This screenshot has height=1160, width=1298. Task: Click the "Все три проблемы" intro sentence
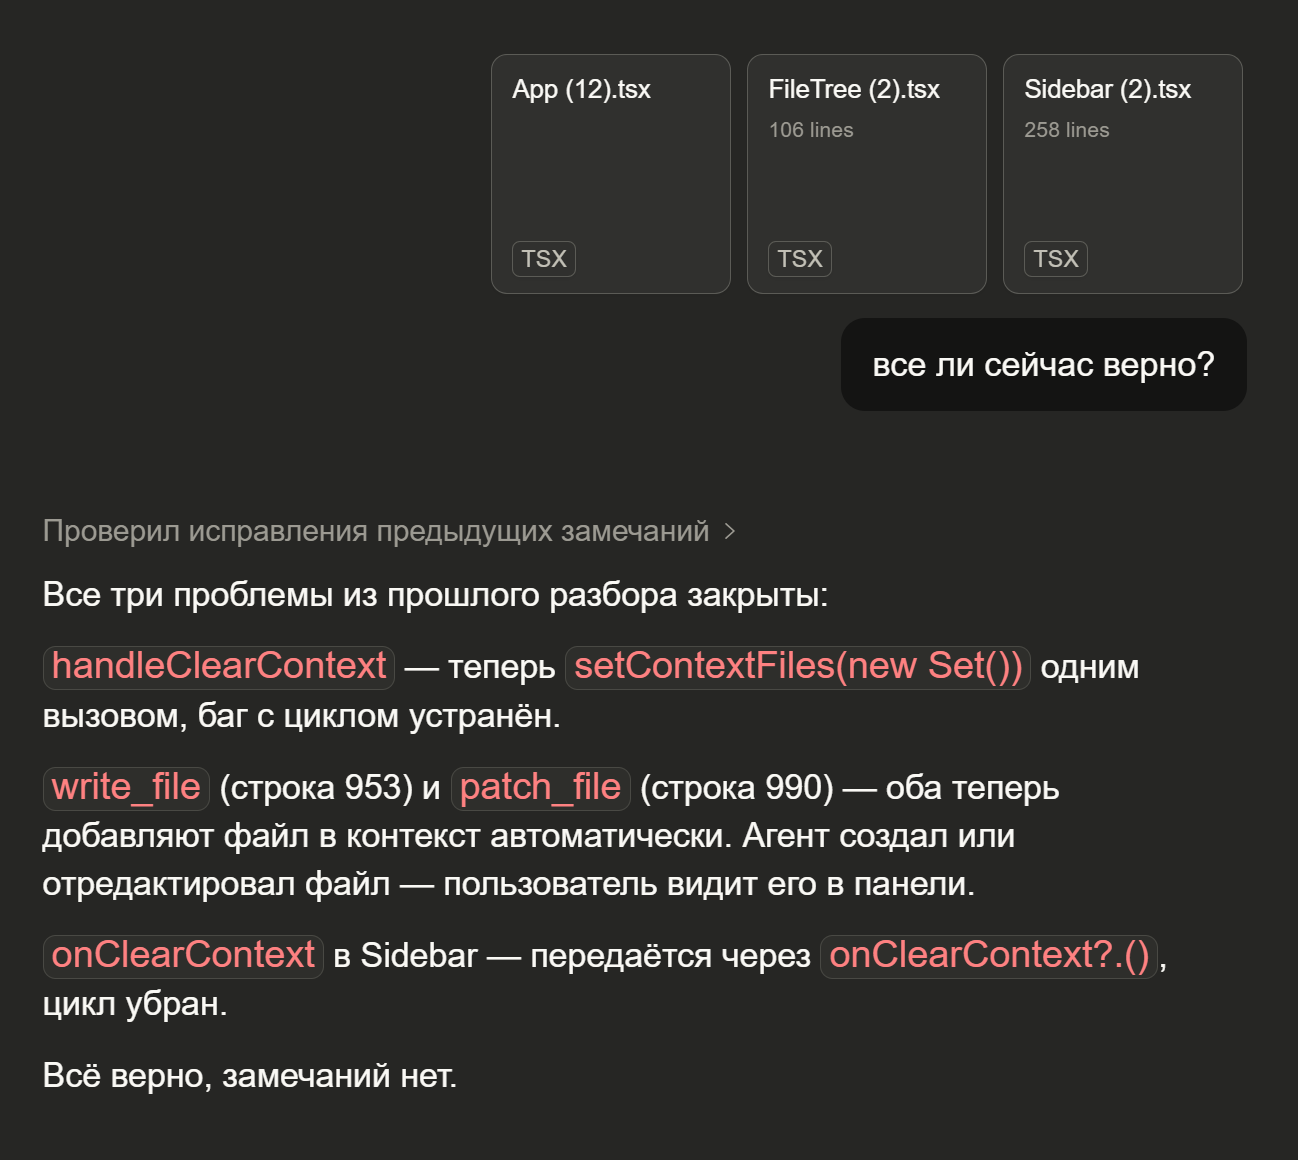tap(435, 595)
